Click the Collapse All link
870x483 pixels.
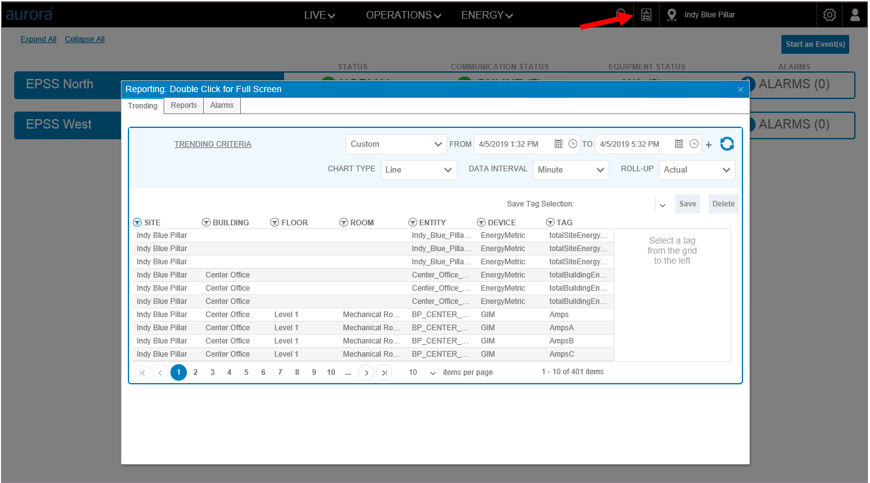tap(84, 39)
